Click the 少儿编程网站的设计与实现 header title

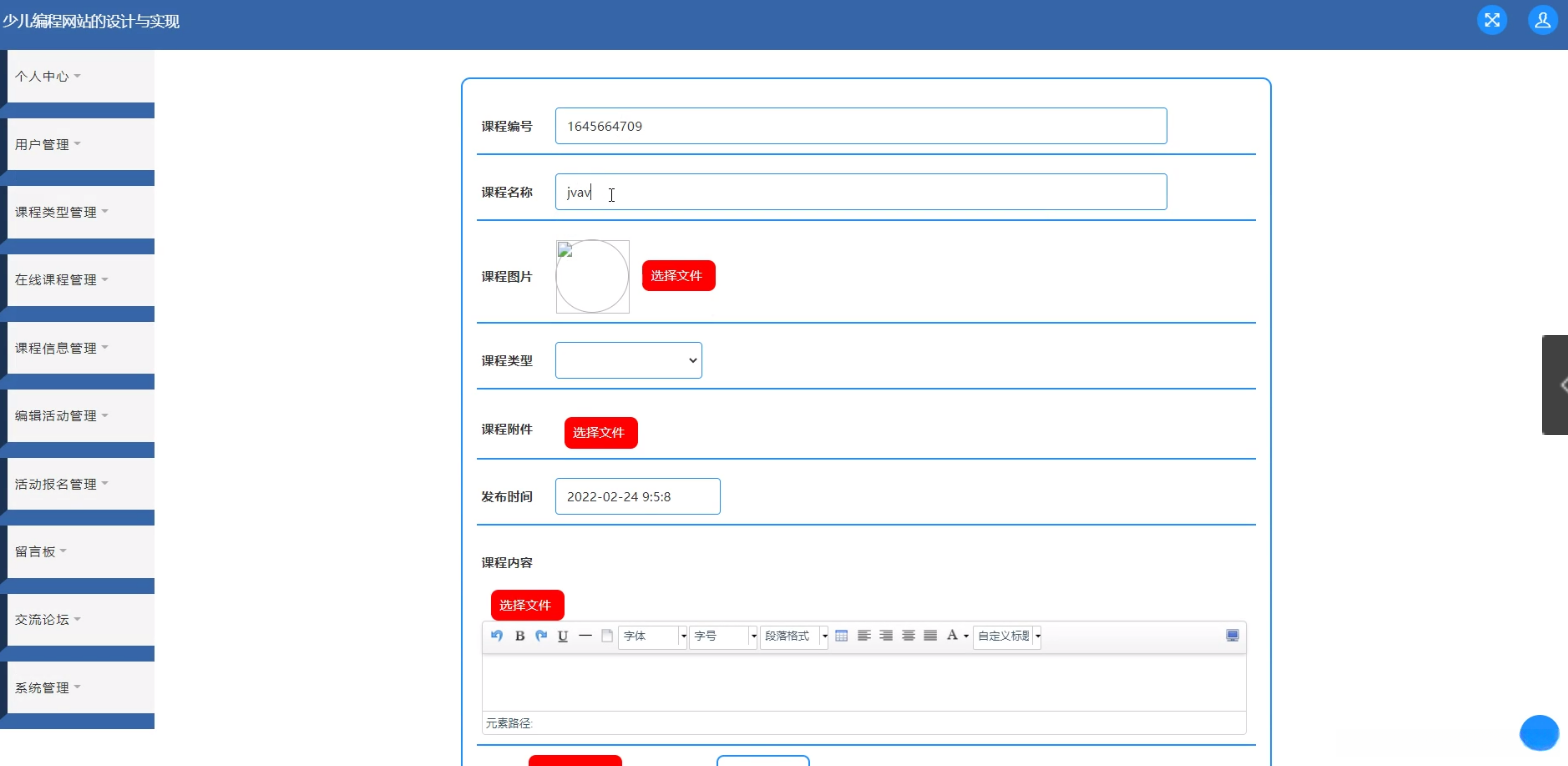coord(90,21)
